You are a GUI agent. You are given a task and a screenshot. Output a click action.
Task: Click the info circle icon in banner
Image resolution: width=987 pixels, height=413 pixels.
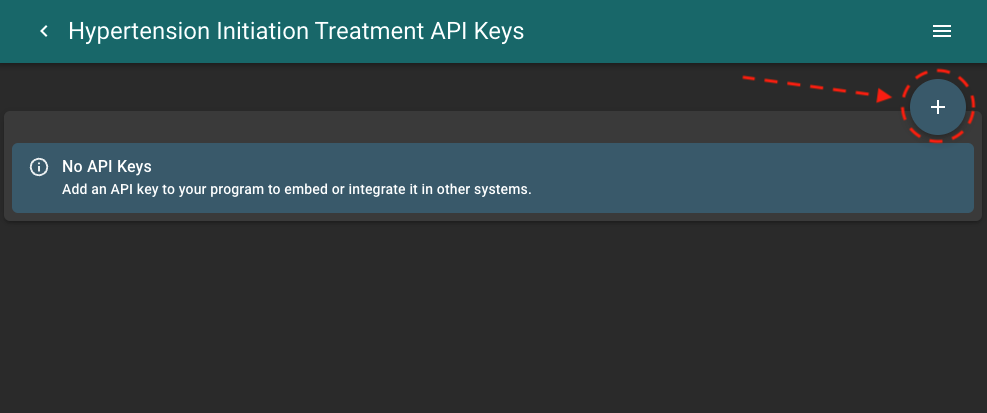tap(39, 167)
